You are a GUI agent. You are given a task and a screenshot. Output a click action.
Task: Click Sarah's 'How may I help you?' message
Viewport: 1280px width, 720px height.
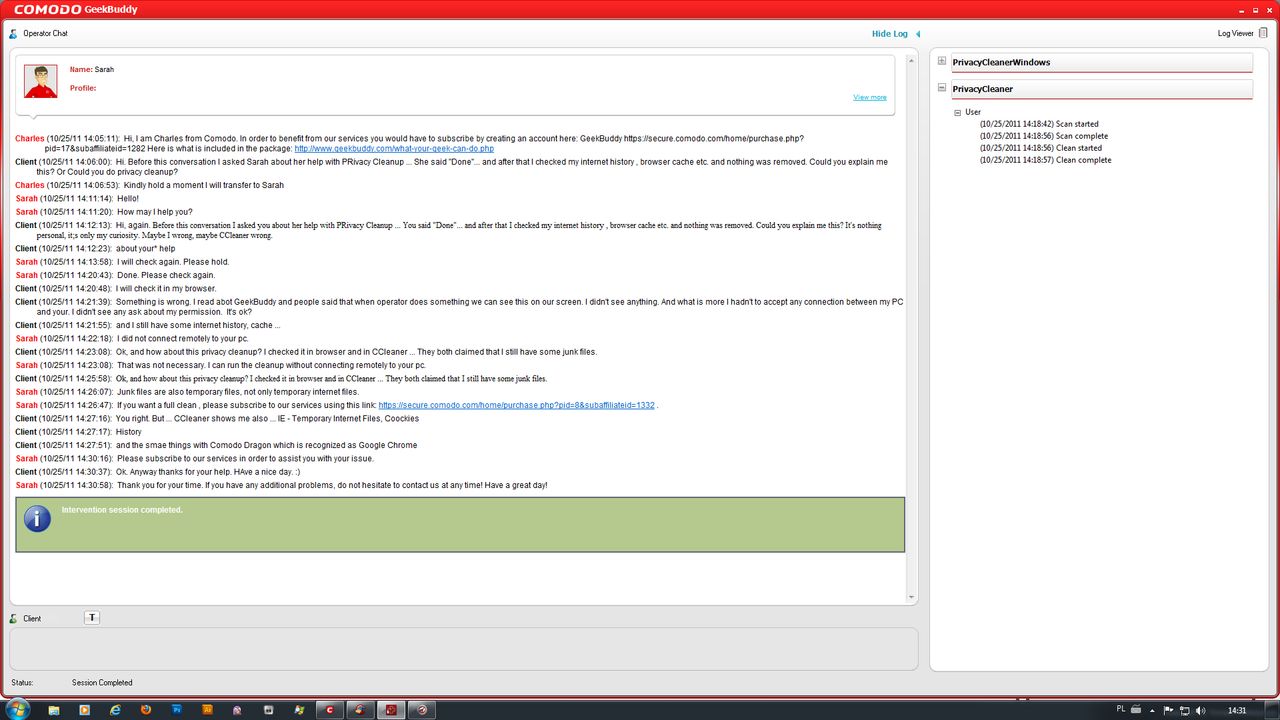click(x=155, y=212)
